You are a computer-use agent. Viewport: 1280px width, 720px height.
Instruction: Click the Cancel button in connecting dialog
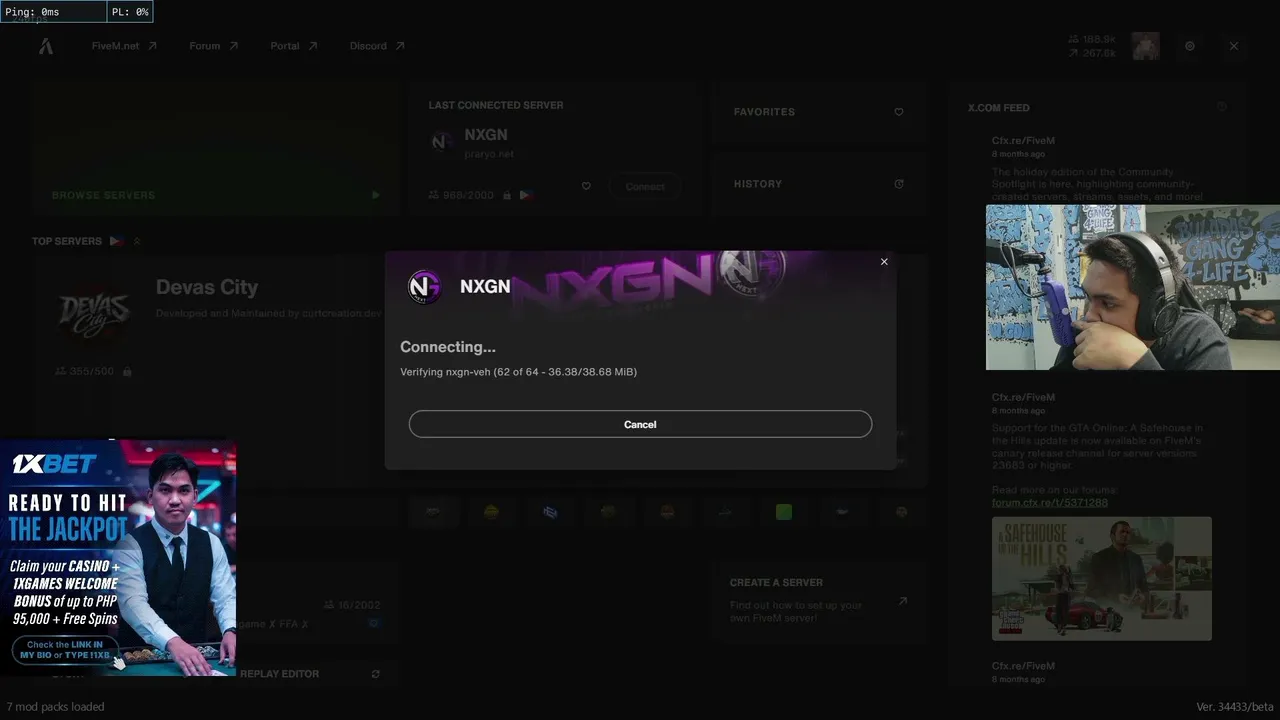pyautogui.click(x=640, y=424)
